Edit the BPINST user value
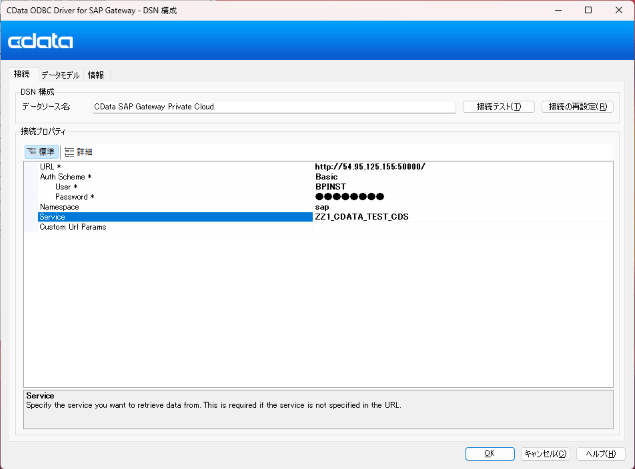The image size is (635, 469). (463, 187)
